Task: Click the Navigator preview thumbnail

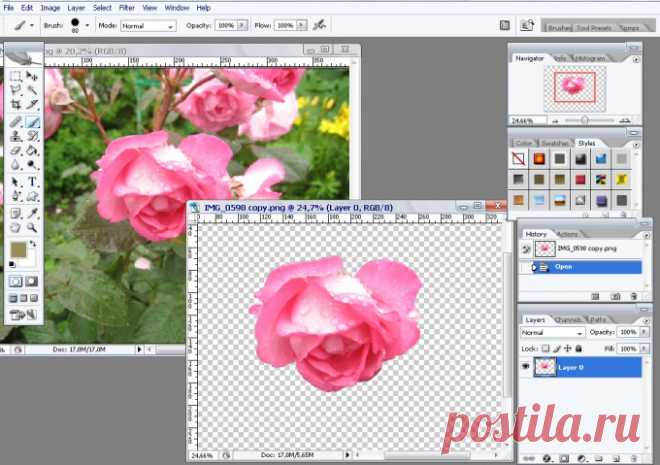Action: pos(574,85)
